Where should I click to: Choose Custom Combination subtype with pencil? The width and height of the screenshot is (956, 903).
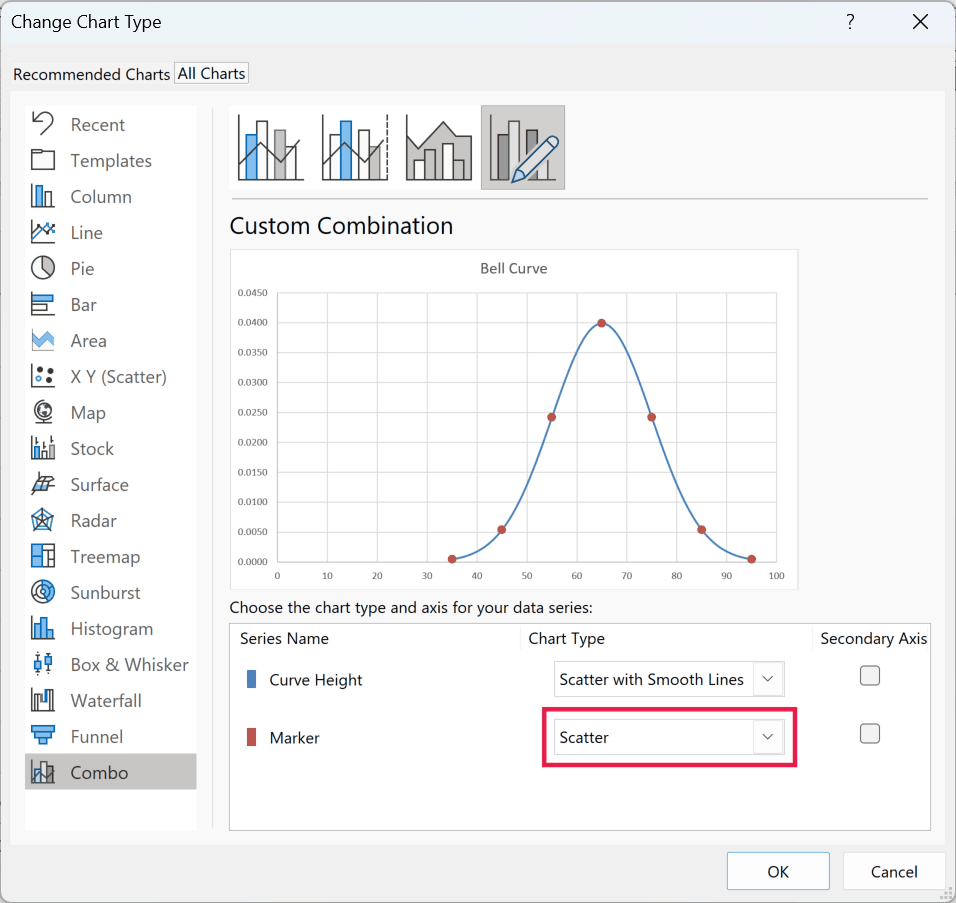[523, 148]
